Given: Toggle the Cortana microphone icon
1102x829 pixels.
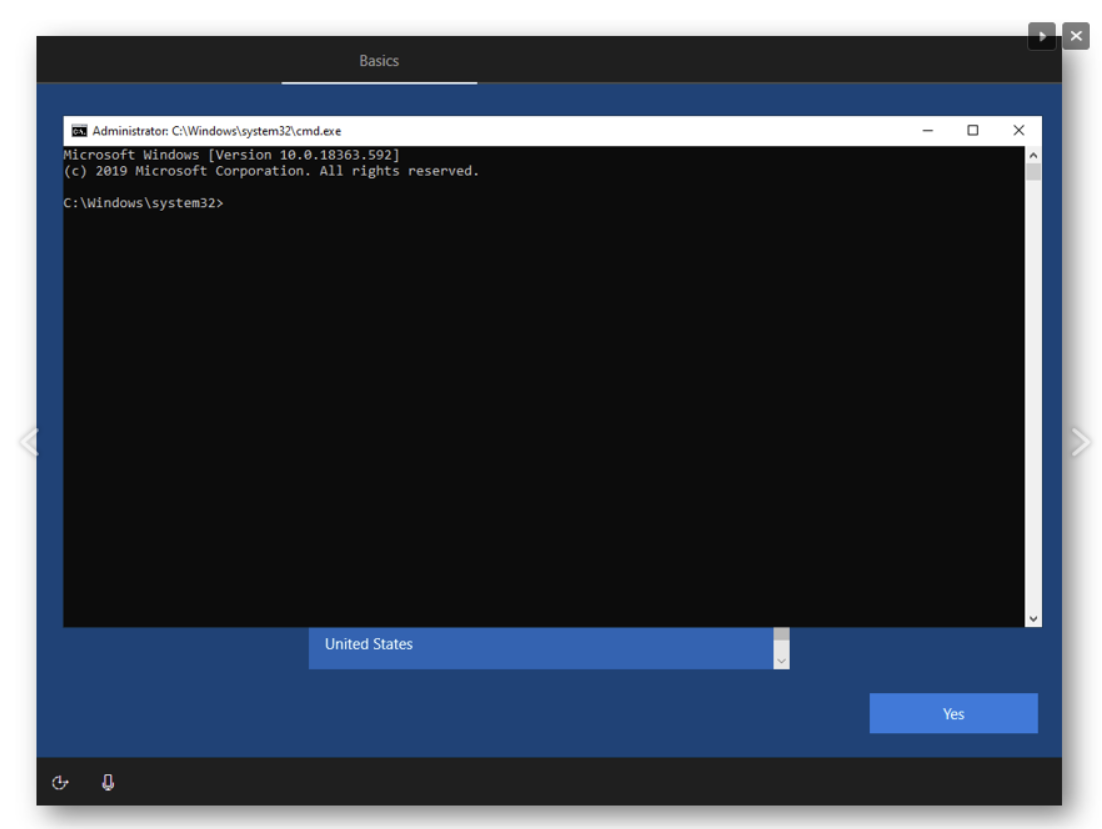Looking at the screenshot, I should pos(108,783).
